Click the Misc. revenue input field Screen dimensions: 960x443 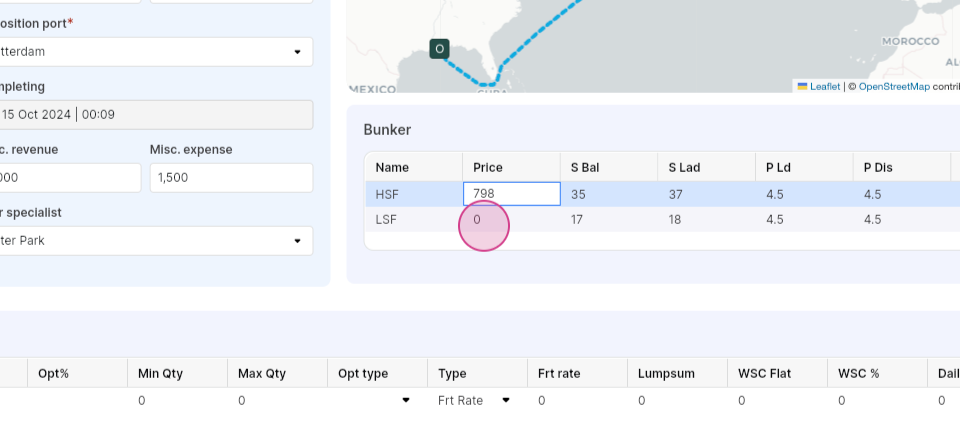click(69, 178)
